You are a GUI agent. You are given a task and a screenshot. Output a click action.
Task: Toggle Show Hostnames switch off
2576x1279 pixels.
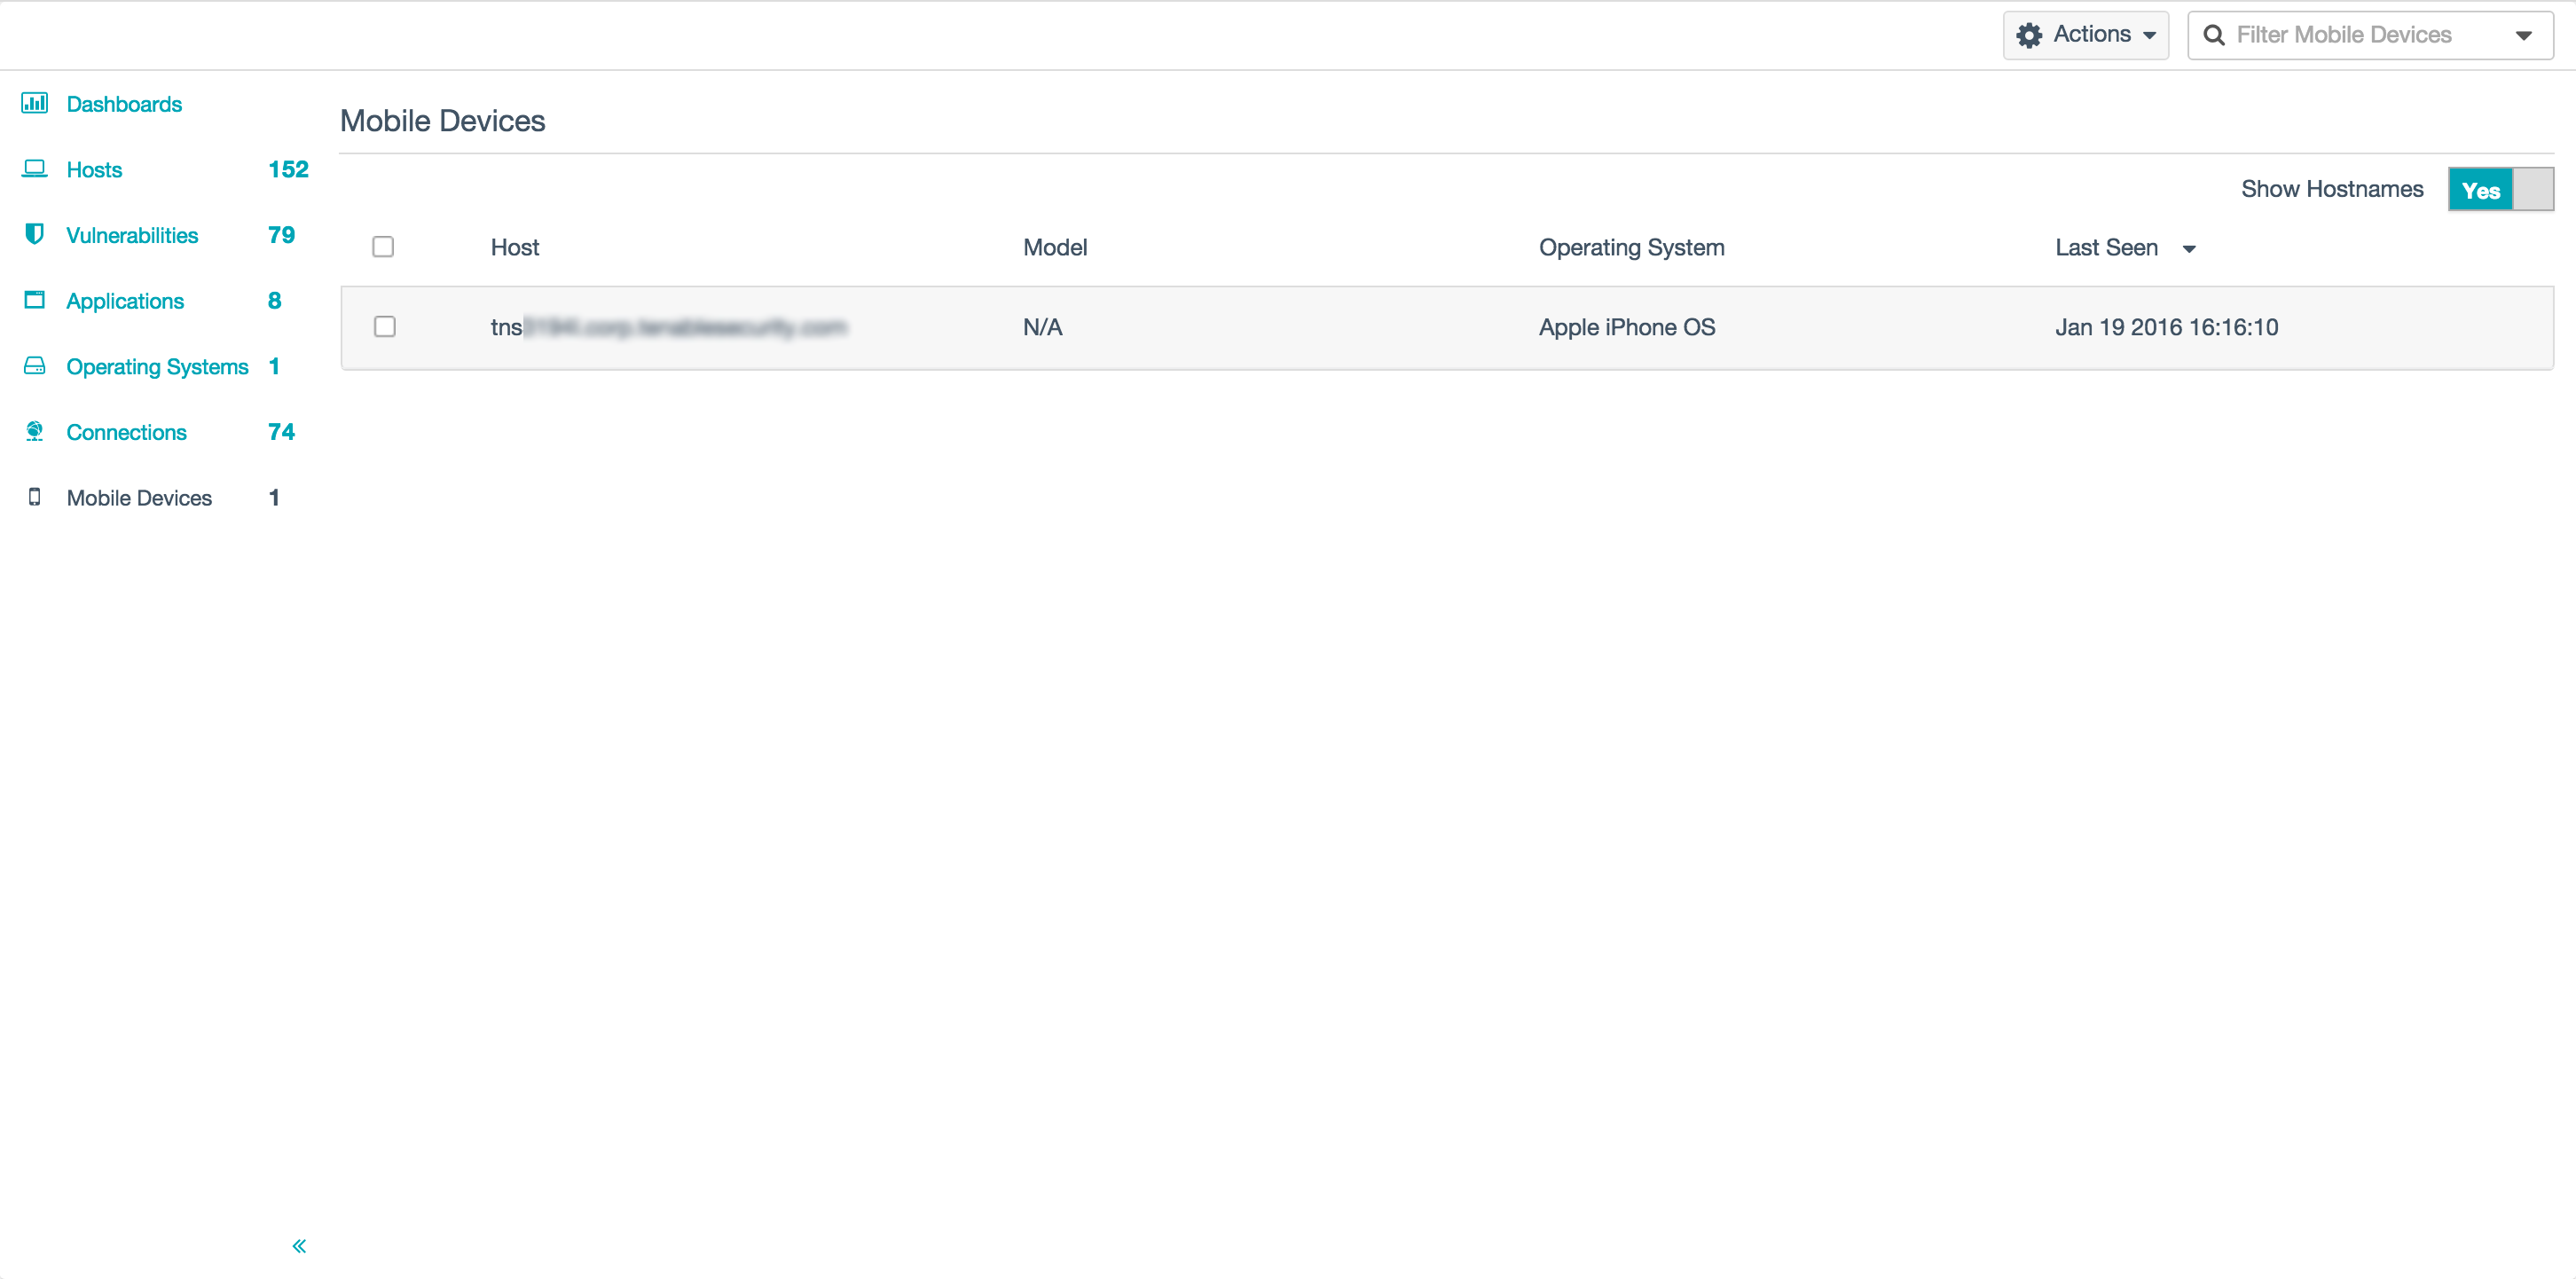point(2500,189)
